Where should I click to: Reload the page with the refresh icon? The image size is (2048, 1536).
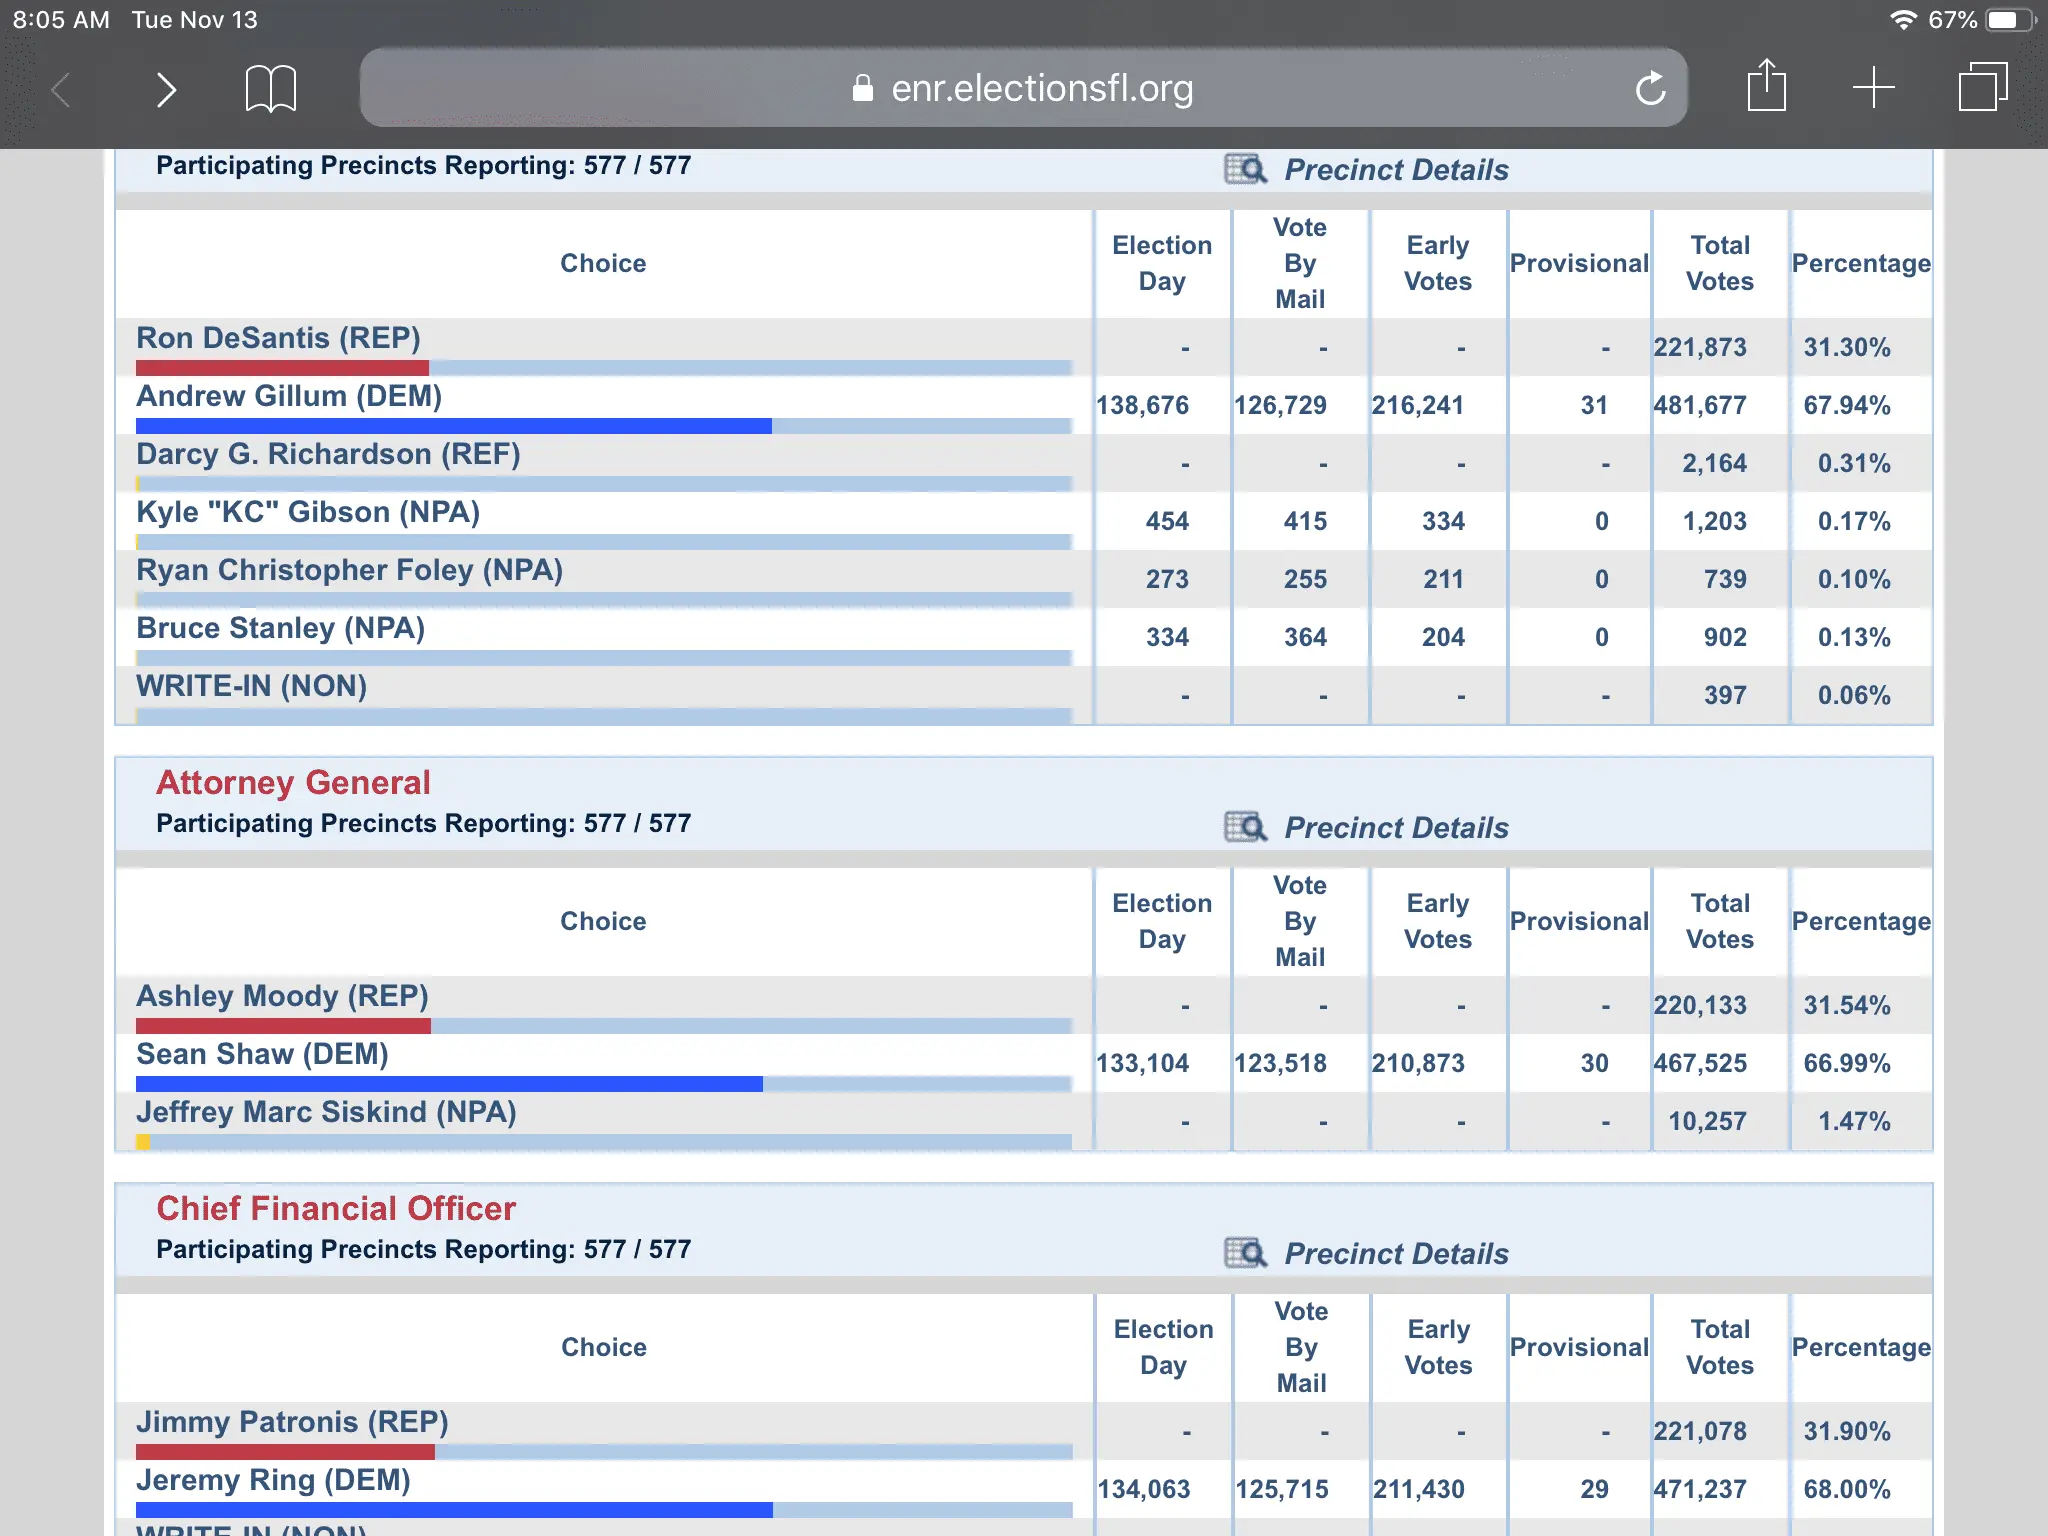1650,89
